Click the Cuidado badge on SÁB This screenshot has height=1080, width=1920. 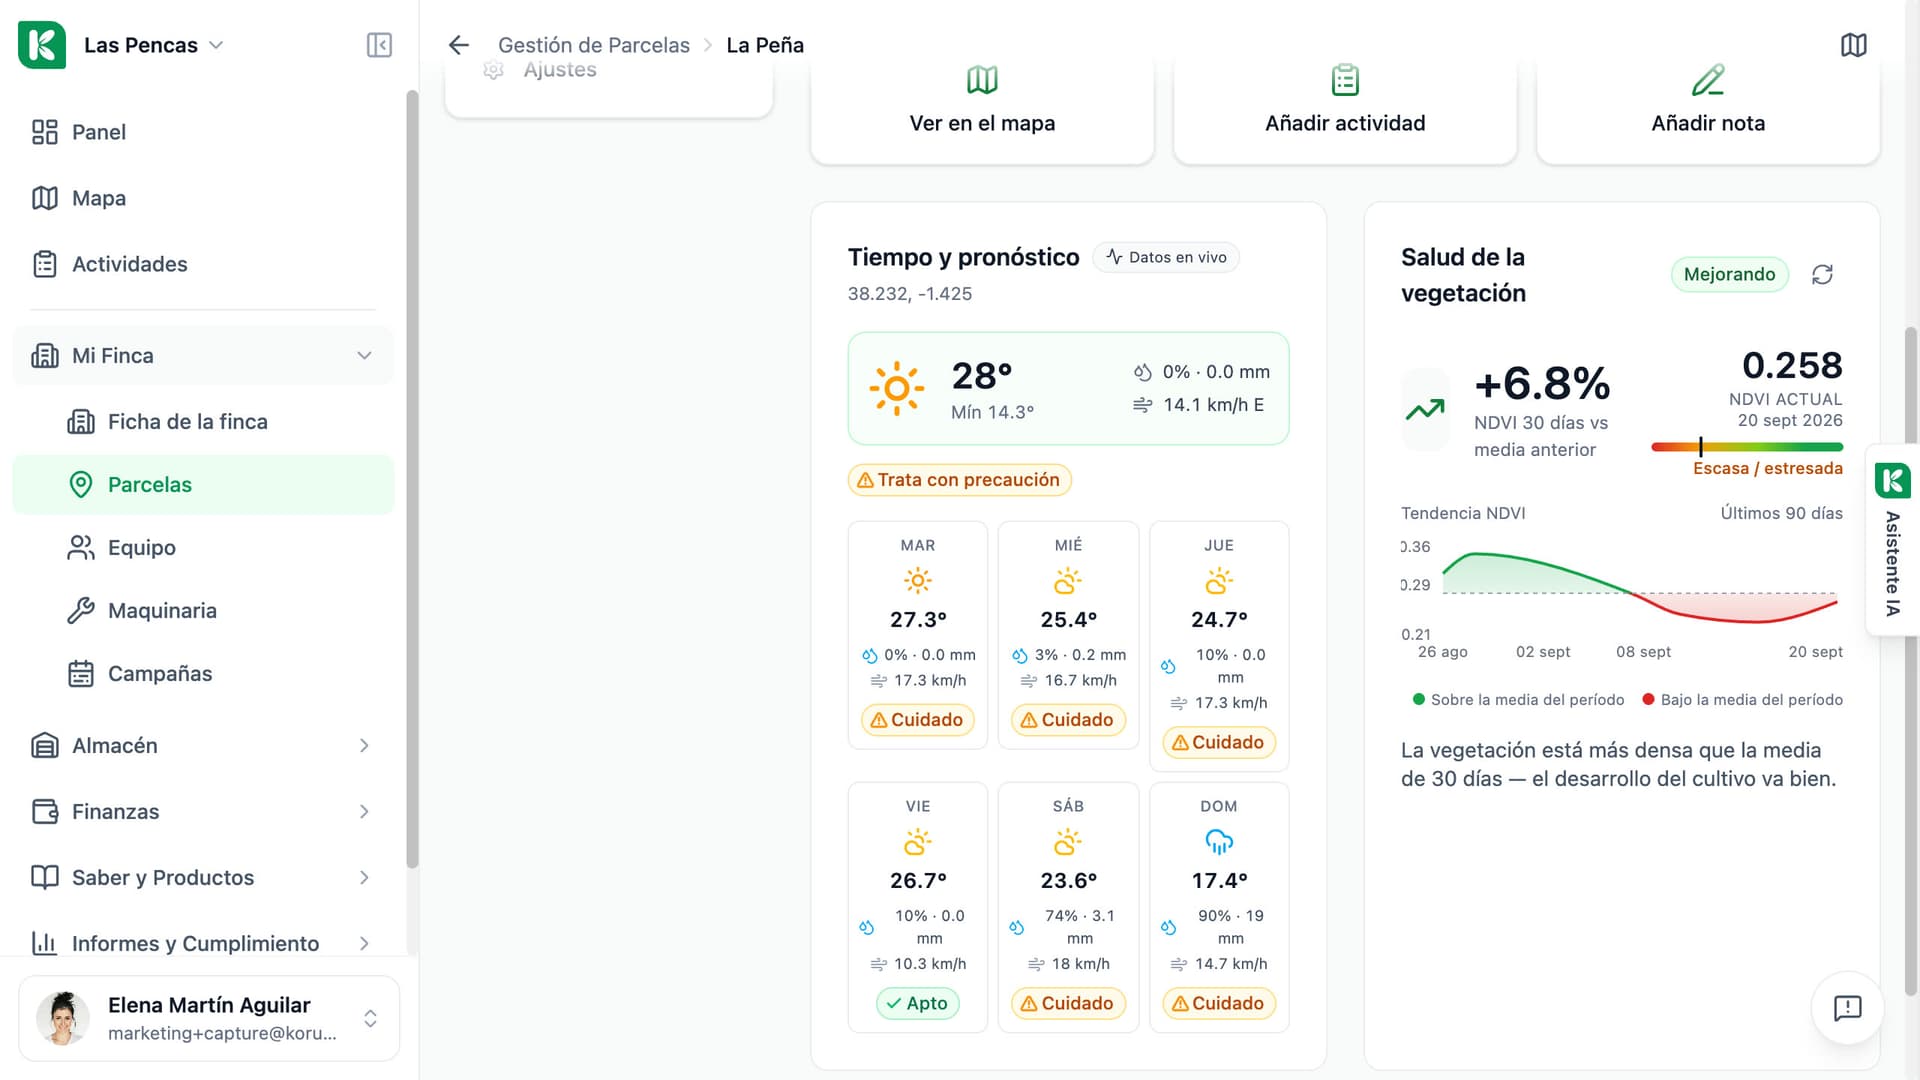click(x=1068, y=1003)
